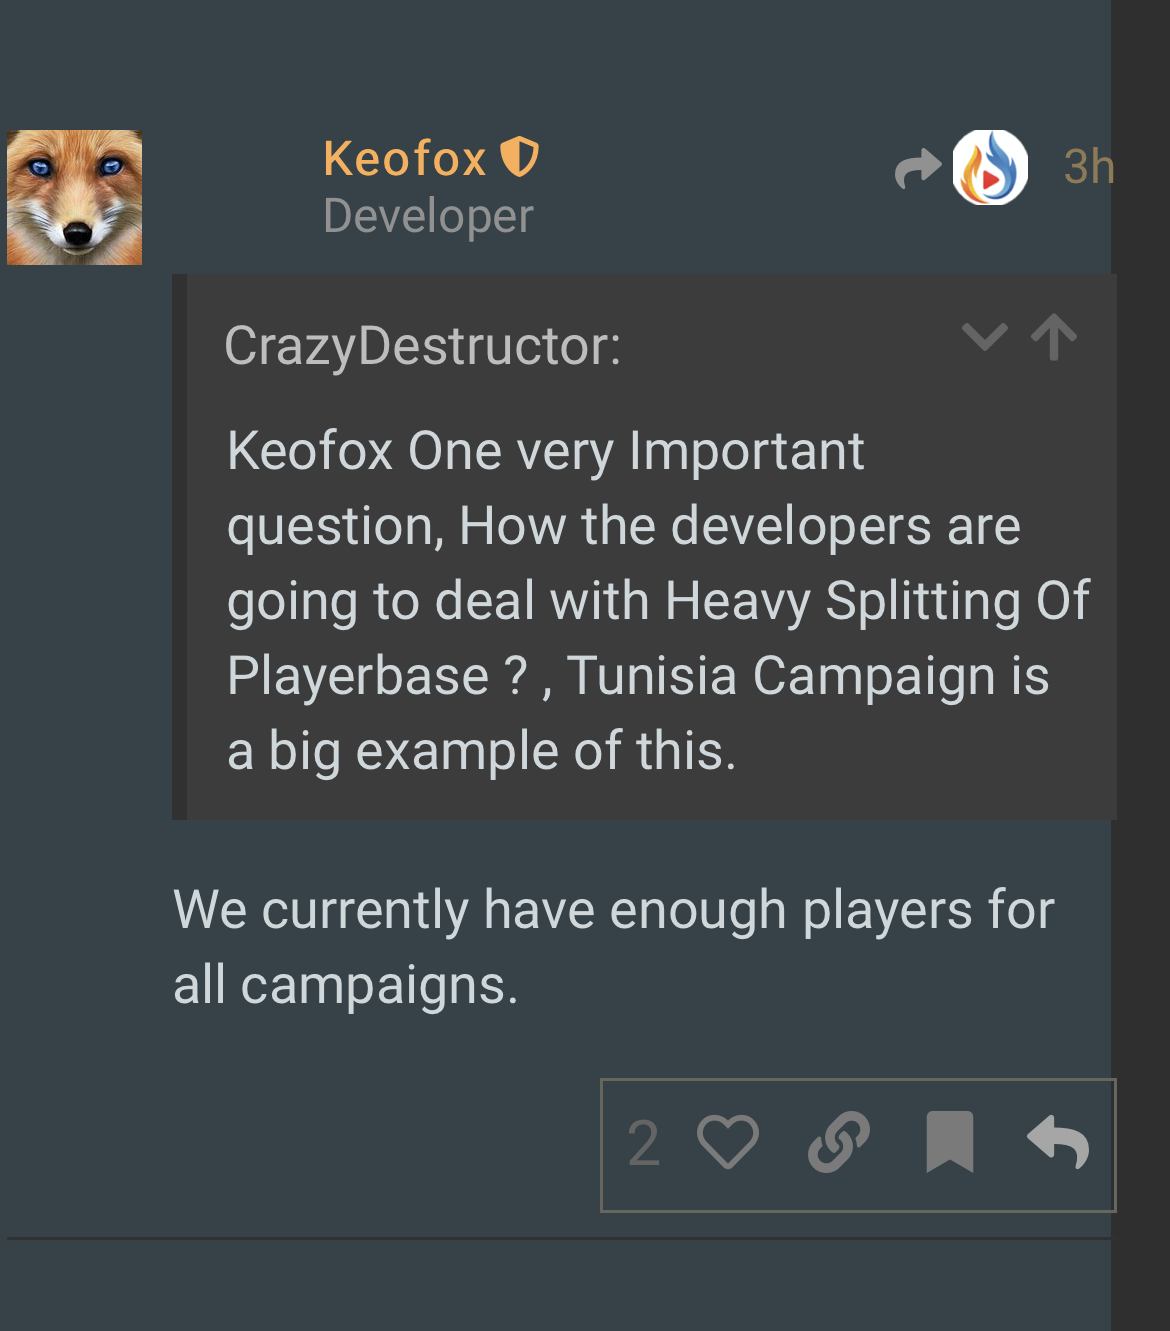Viewport: 1170px width, 1331px height.
Task: Copy post link via chain icon
Action: (x=838, y=1142)
